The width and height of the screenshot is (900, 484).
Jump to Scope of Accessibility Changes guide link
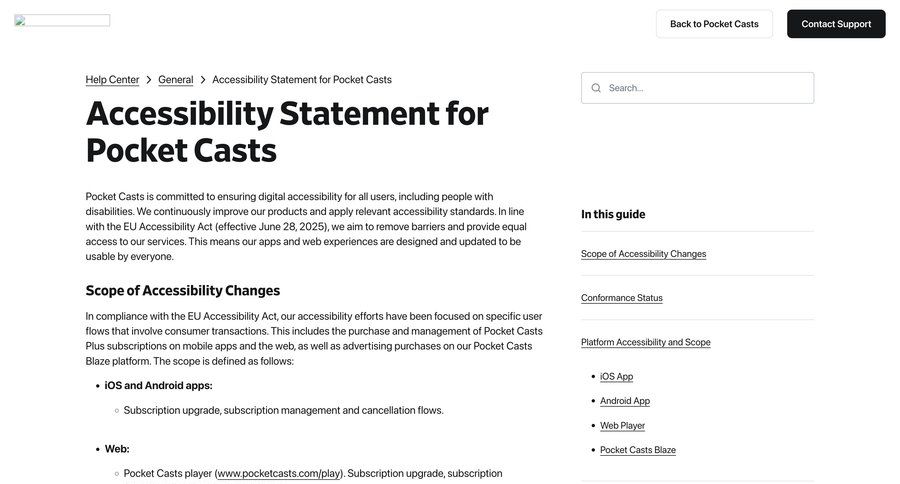click(x=643, y=254)
